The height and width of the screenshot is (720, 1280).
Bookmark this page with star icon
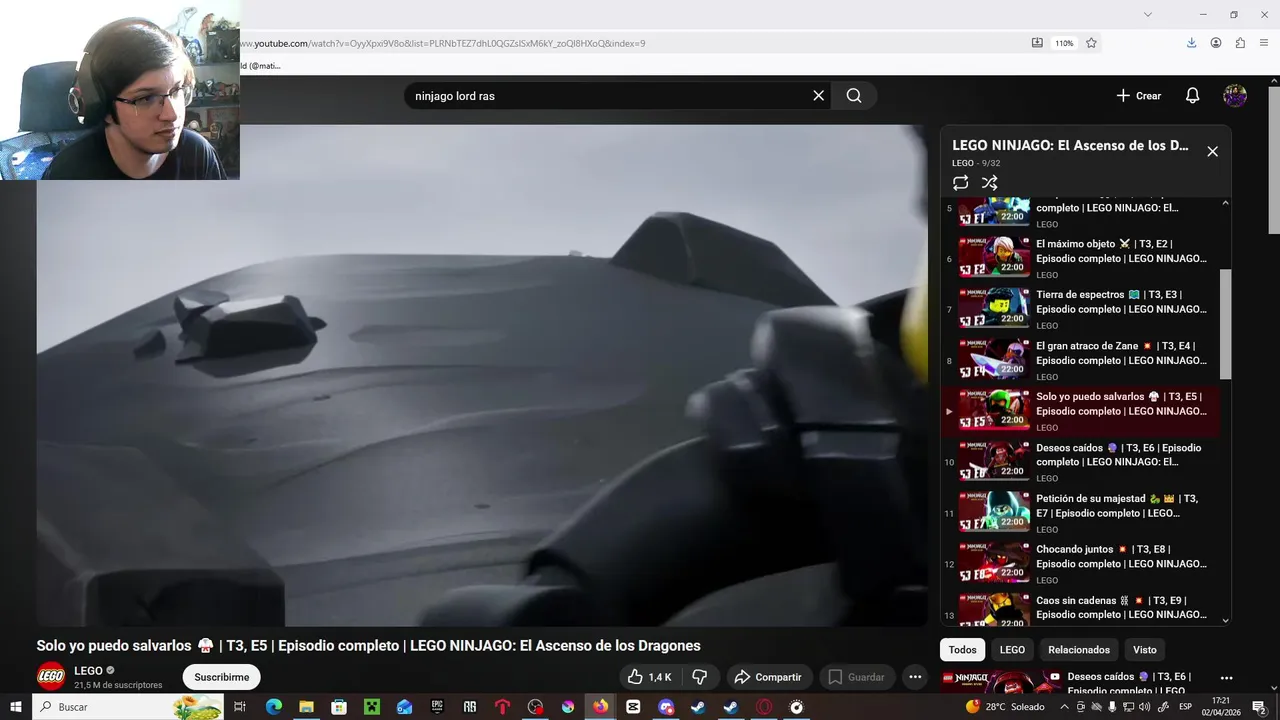(x=1091, y=43)
